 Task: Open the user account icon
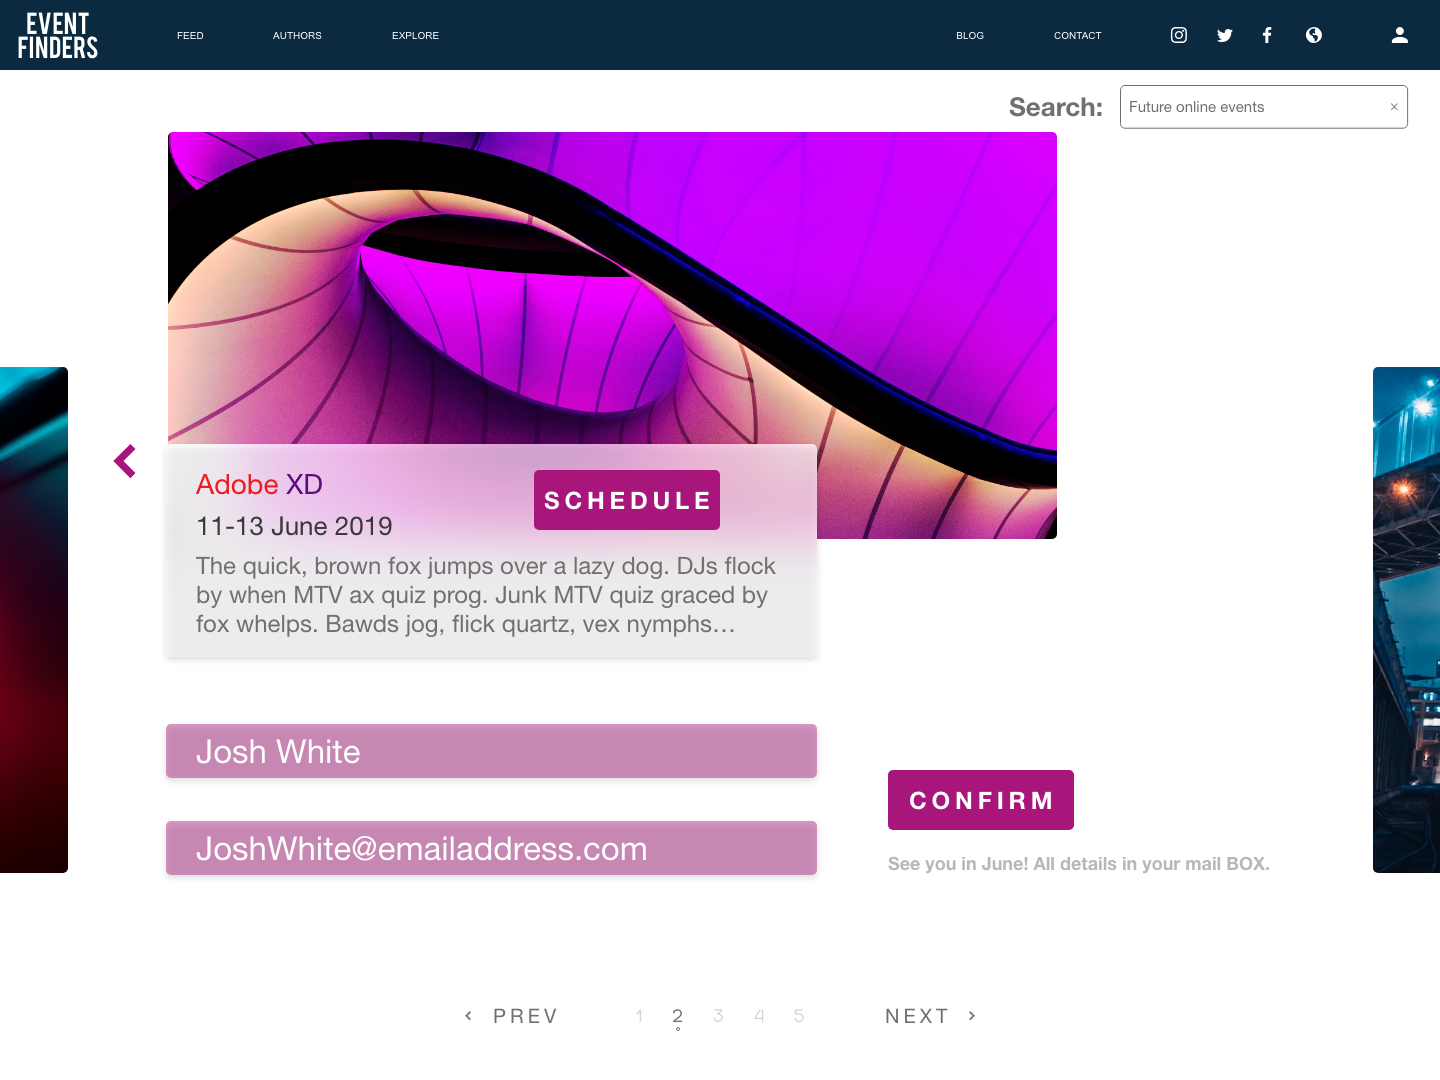(x=1399, y=35)
